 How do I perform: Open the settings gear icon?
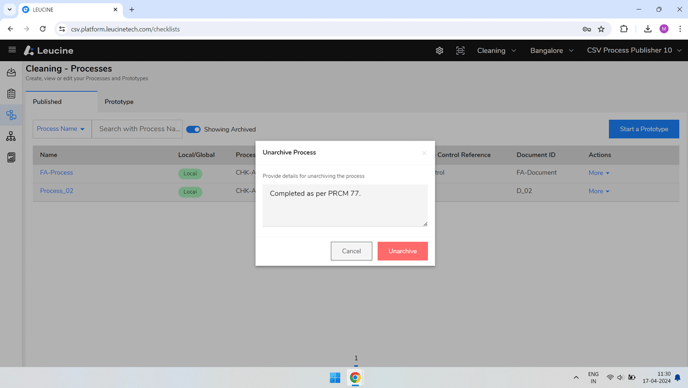(439, 50)
